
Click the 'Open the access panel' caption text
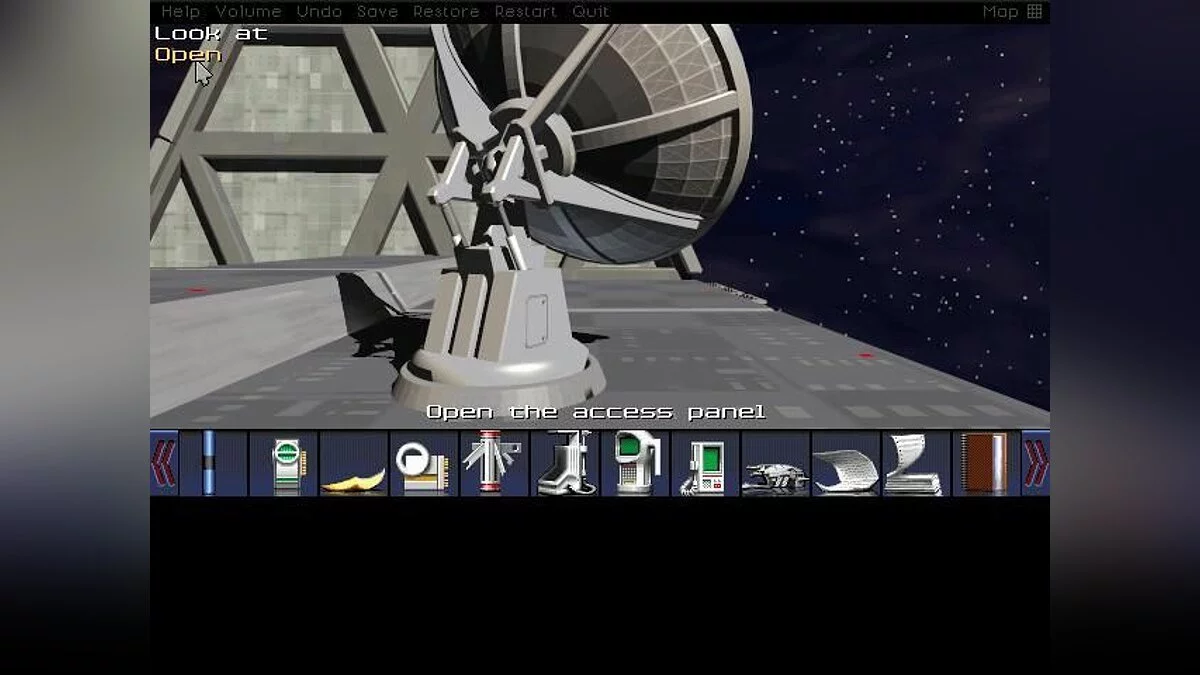pos(596,412)
